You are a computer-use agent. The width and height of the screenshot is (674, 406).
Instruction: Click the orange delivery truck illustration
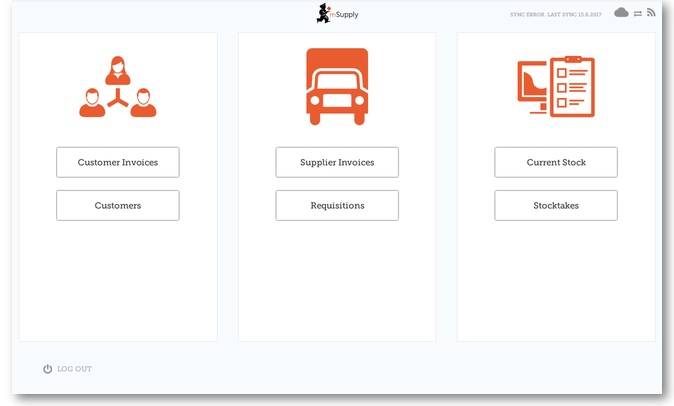pos(337,87)
